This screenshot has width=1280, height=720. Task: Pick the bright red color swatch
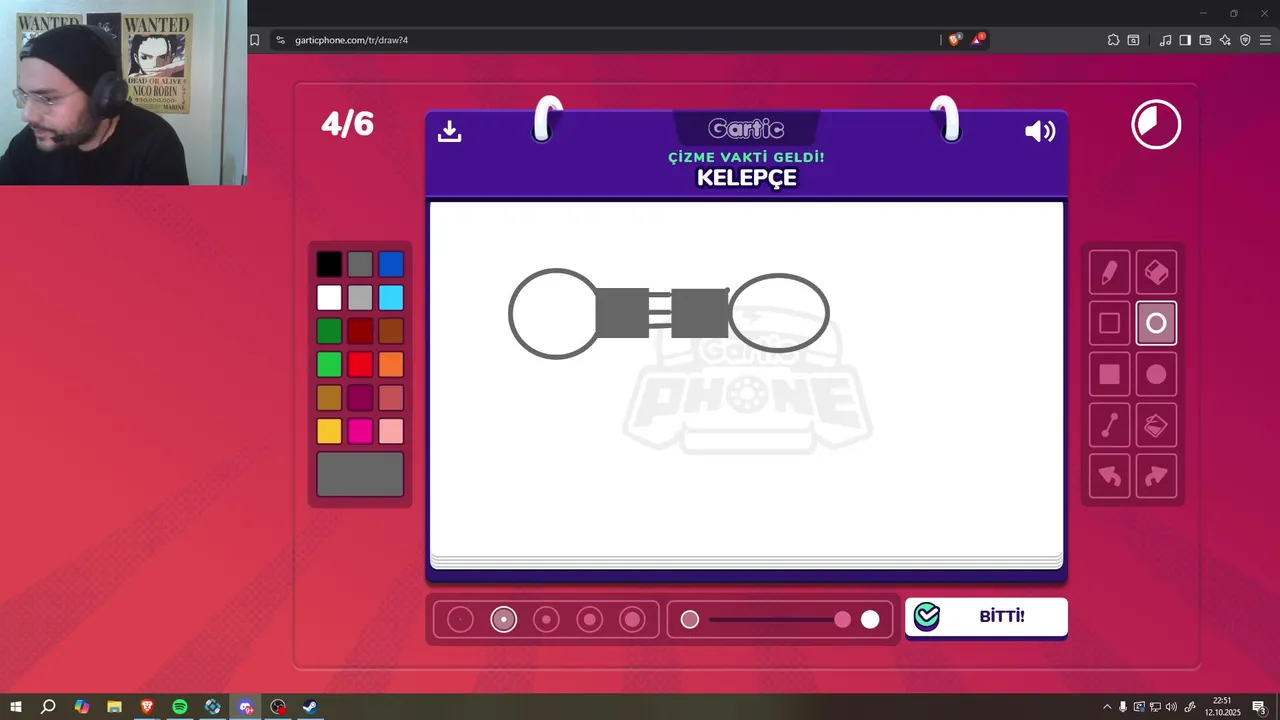[x=360, y=364]
